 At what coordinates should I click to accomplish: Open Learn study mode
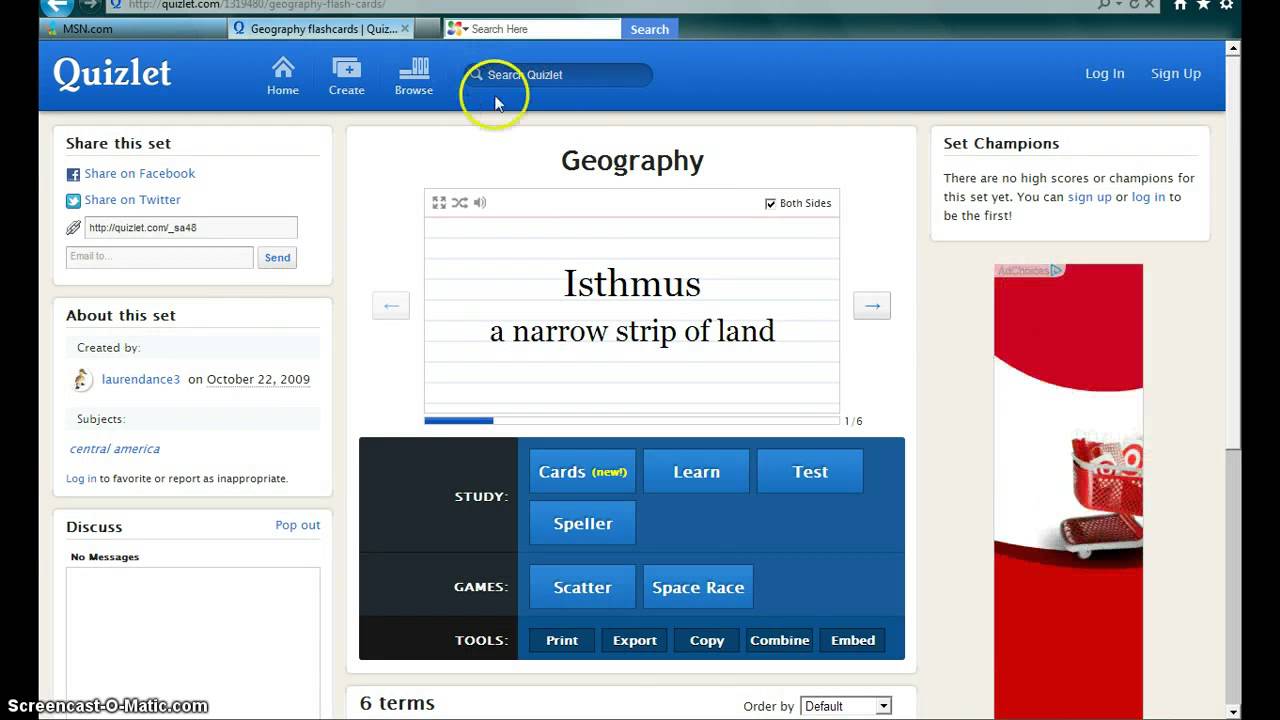(x=696, y=471)
